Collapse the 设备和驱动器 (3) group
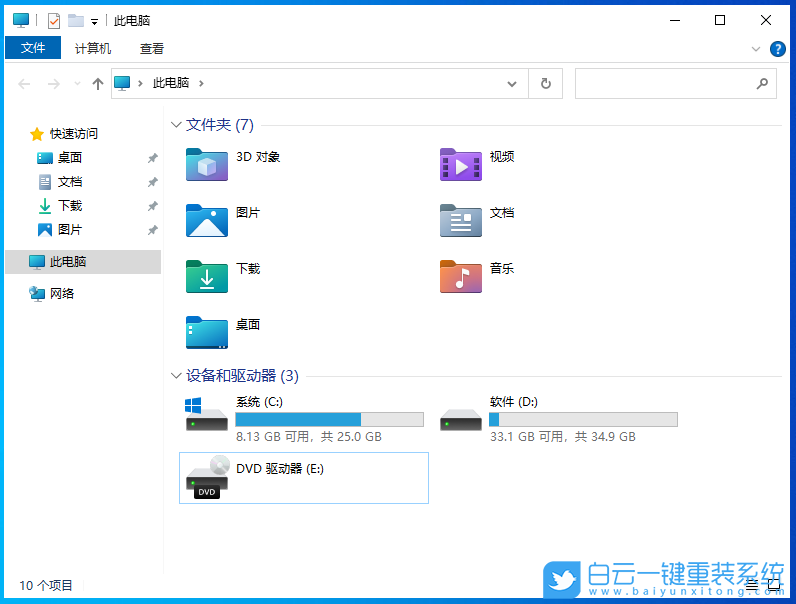796x604 pixels. [x=176, y=376]
